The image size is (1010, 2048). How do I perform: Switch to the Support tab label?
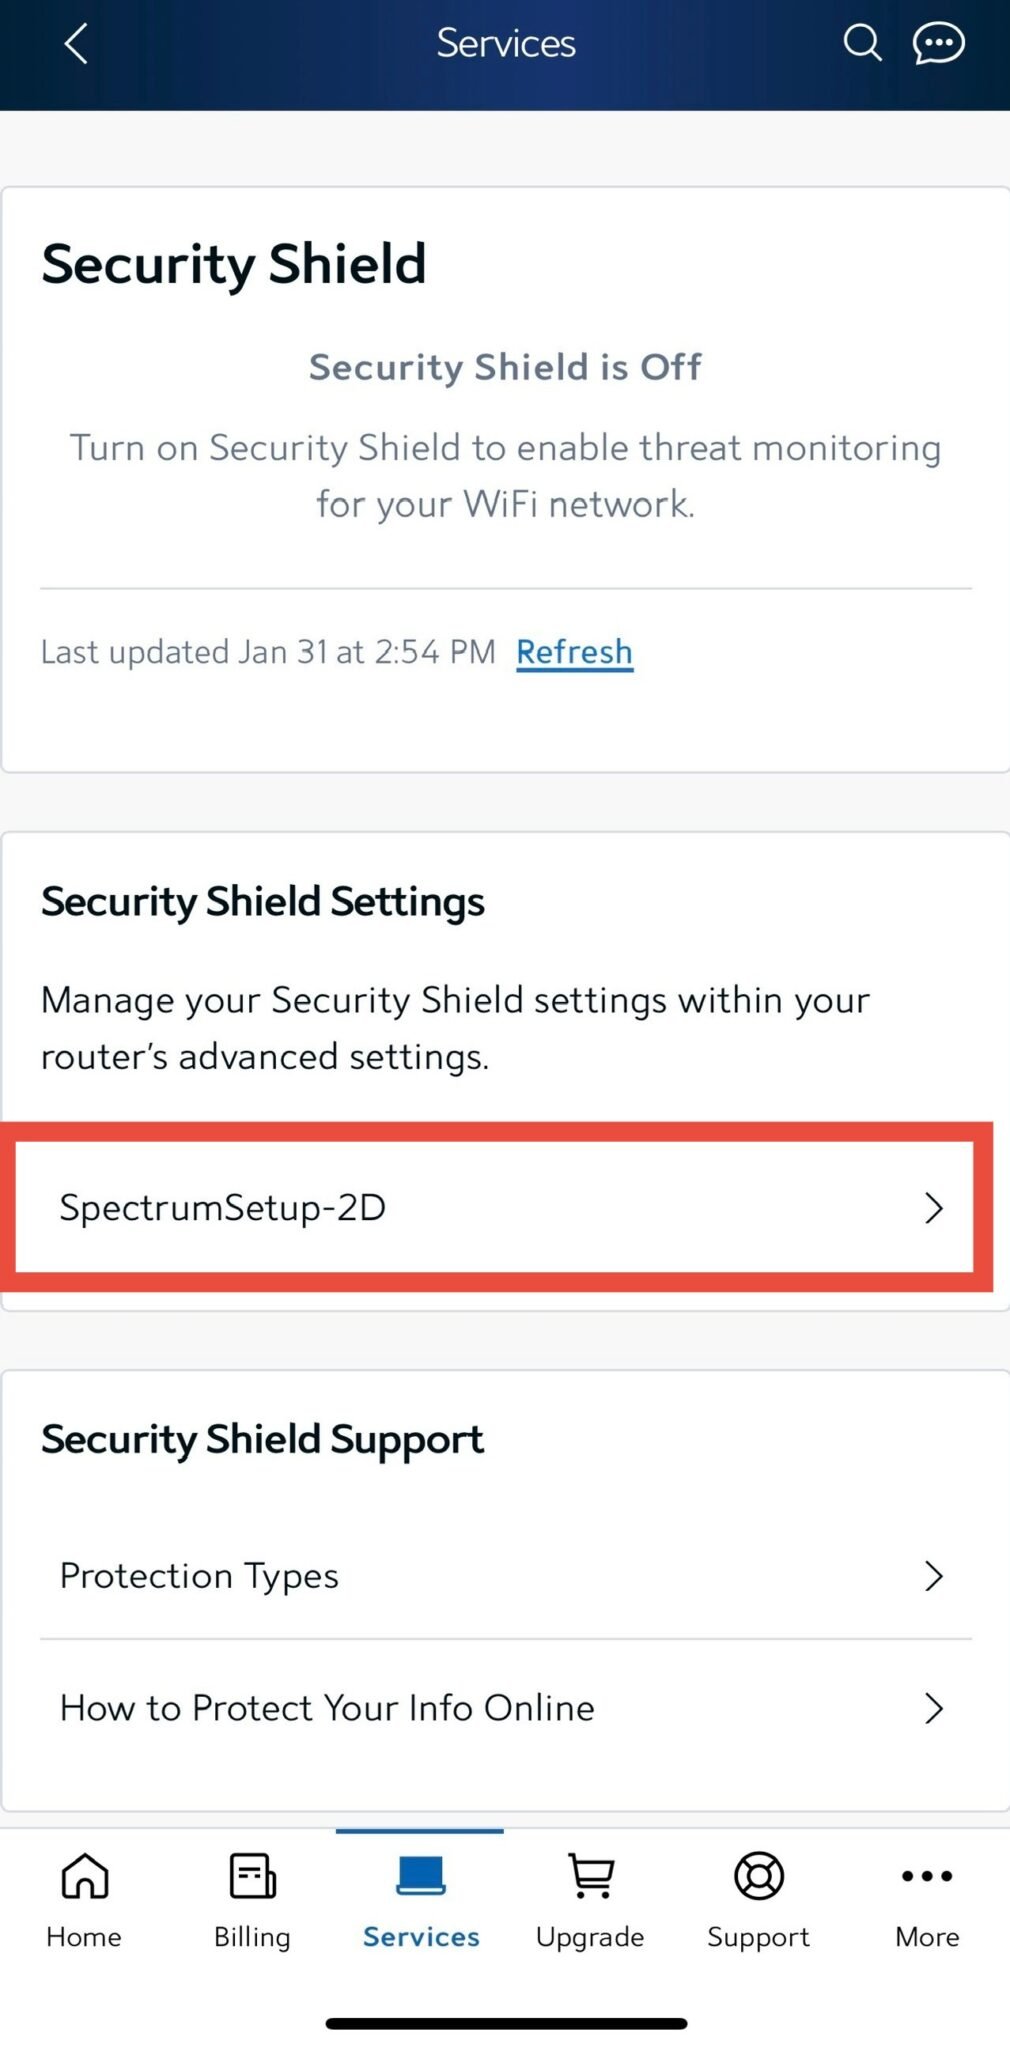pos(759,1937)
